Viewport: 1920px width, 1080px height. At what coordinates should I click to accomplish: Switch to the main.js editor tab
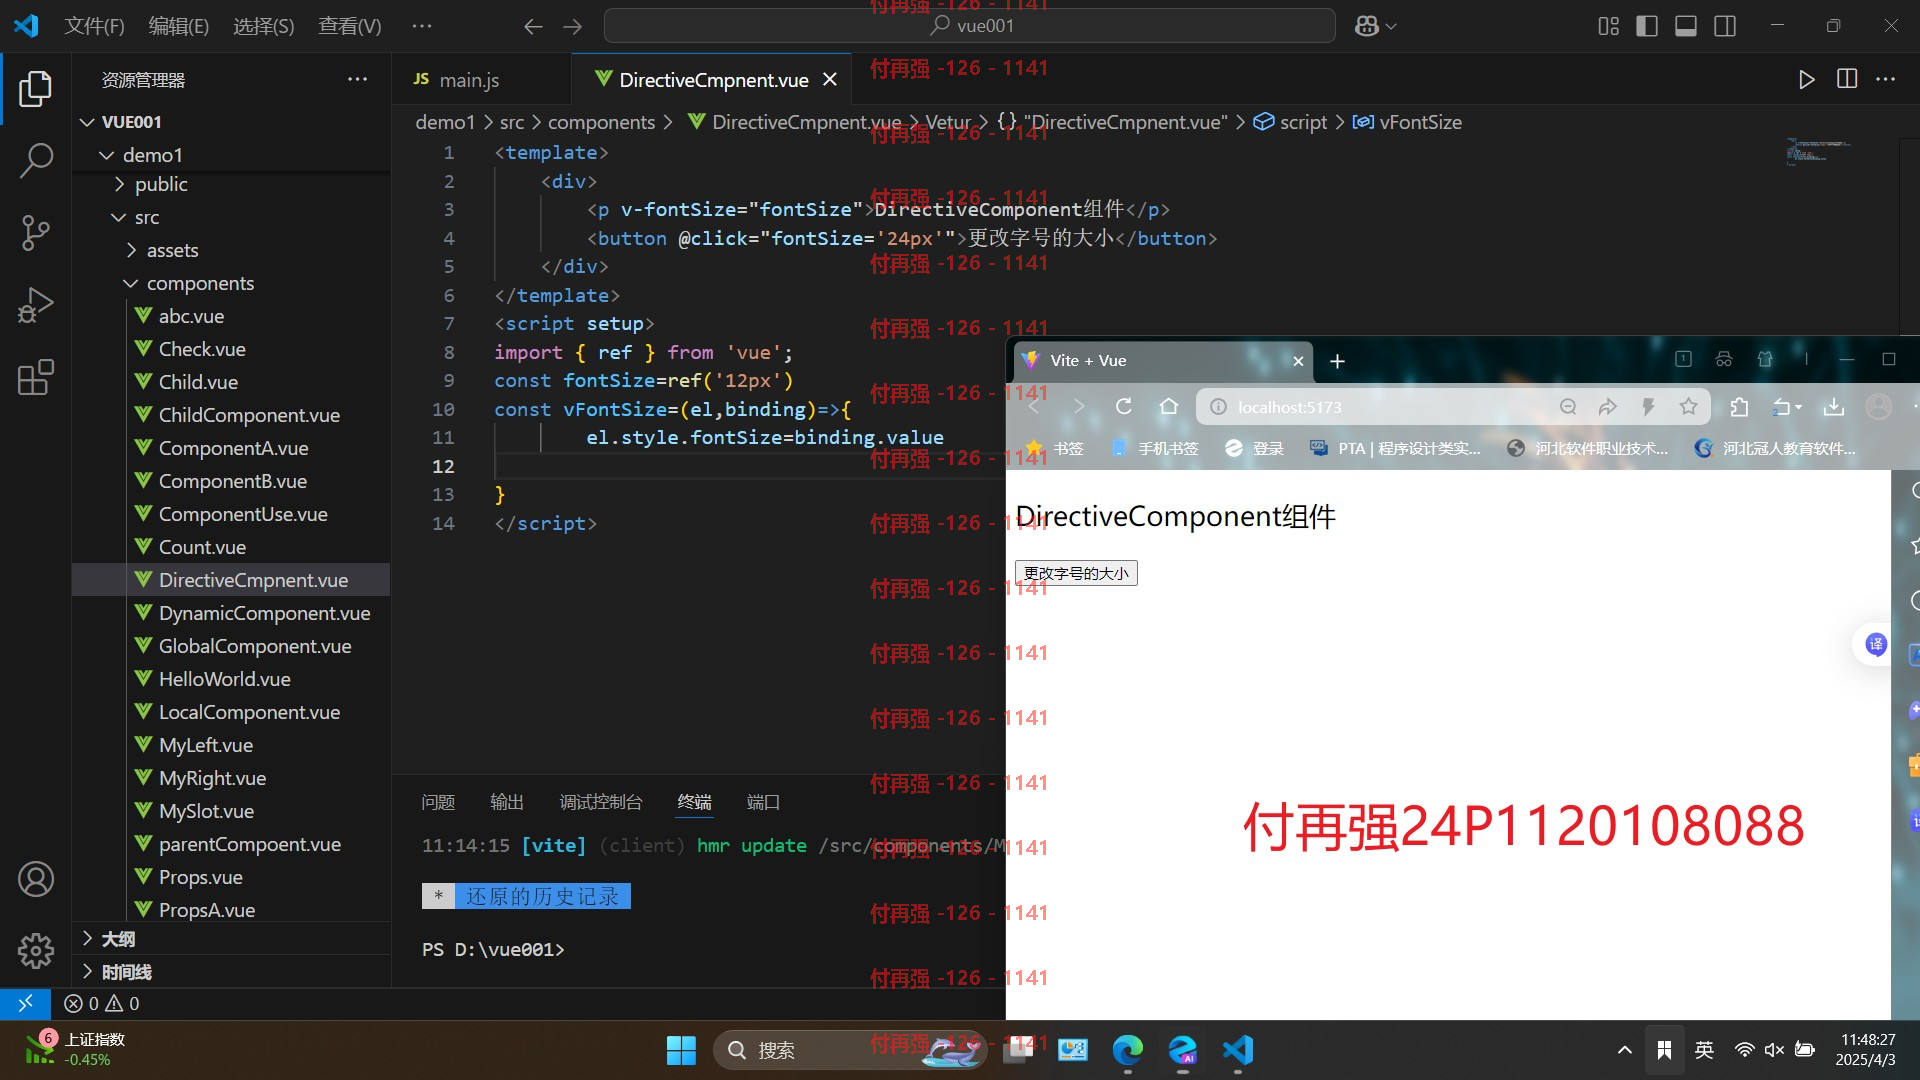pyautogui.click(x=481, y=79)
